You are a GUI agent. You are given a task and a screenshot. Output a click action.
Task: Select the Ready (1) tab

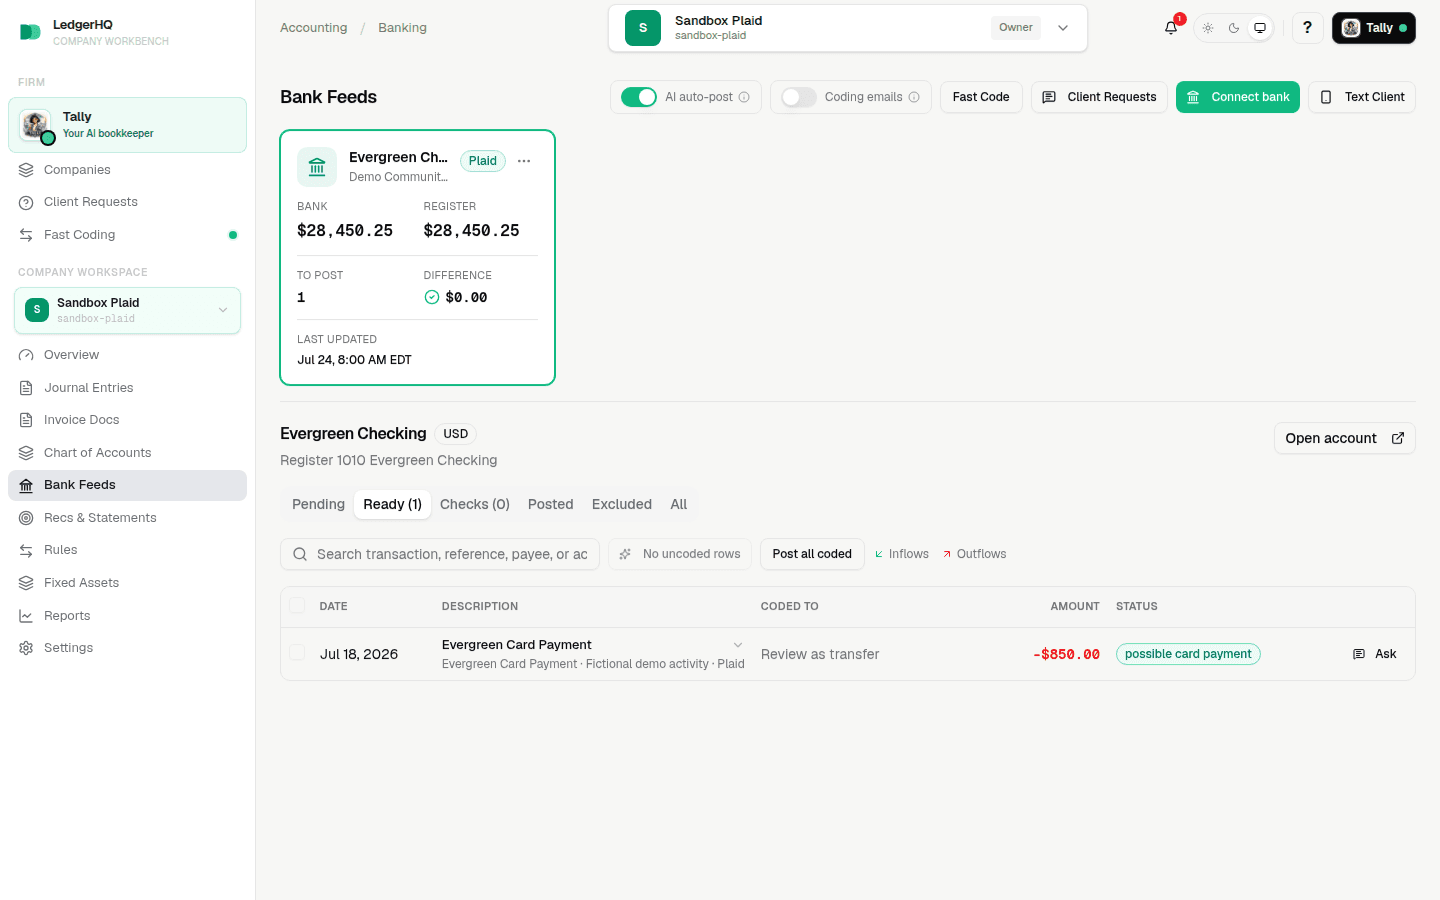click(x=393, y=504)
